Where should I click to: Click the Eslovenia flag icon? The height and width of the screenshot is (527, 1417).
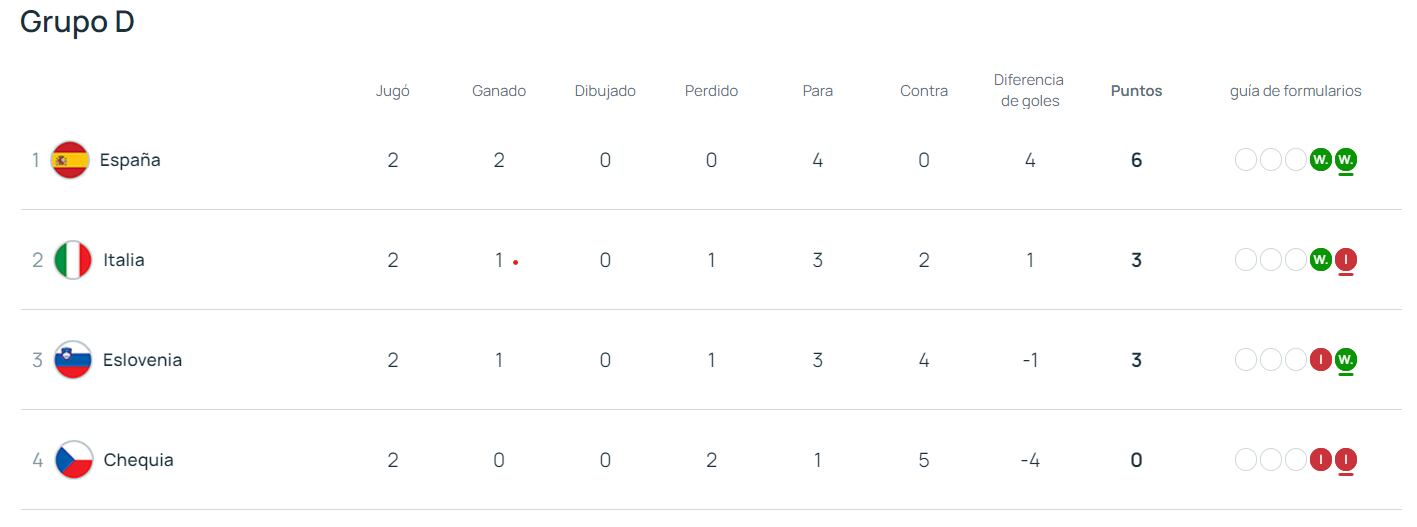point(73,360)
